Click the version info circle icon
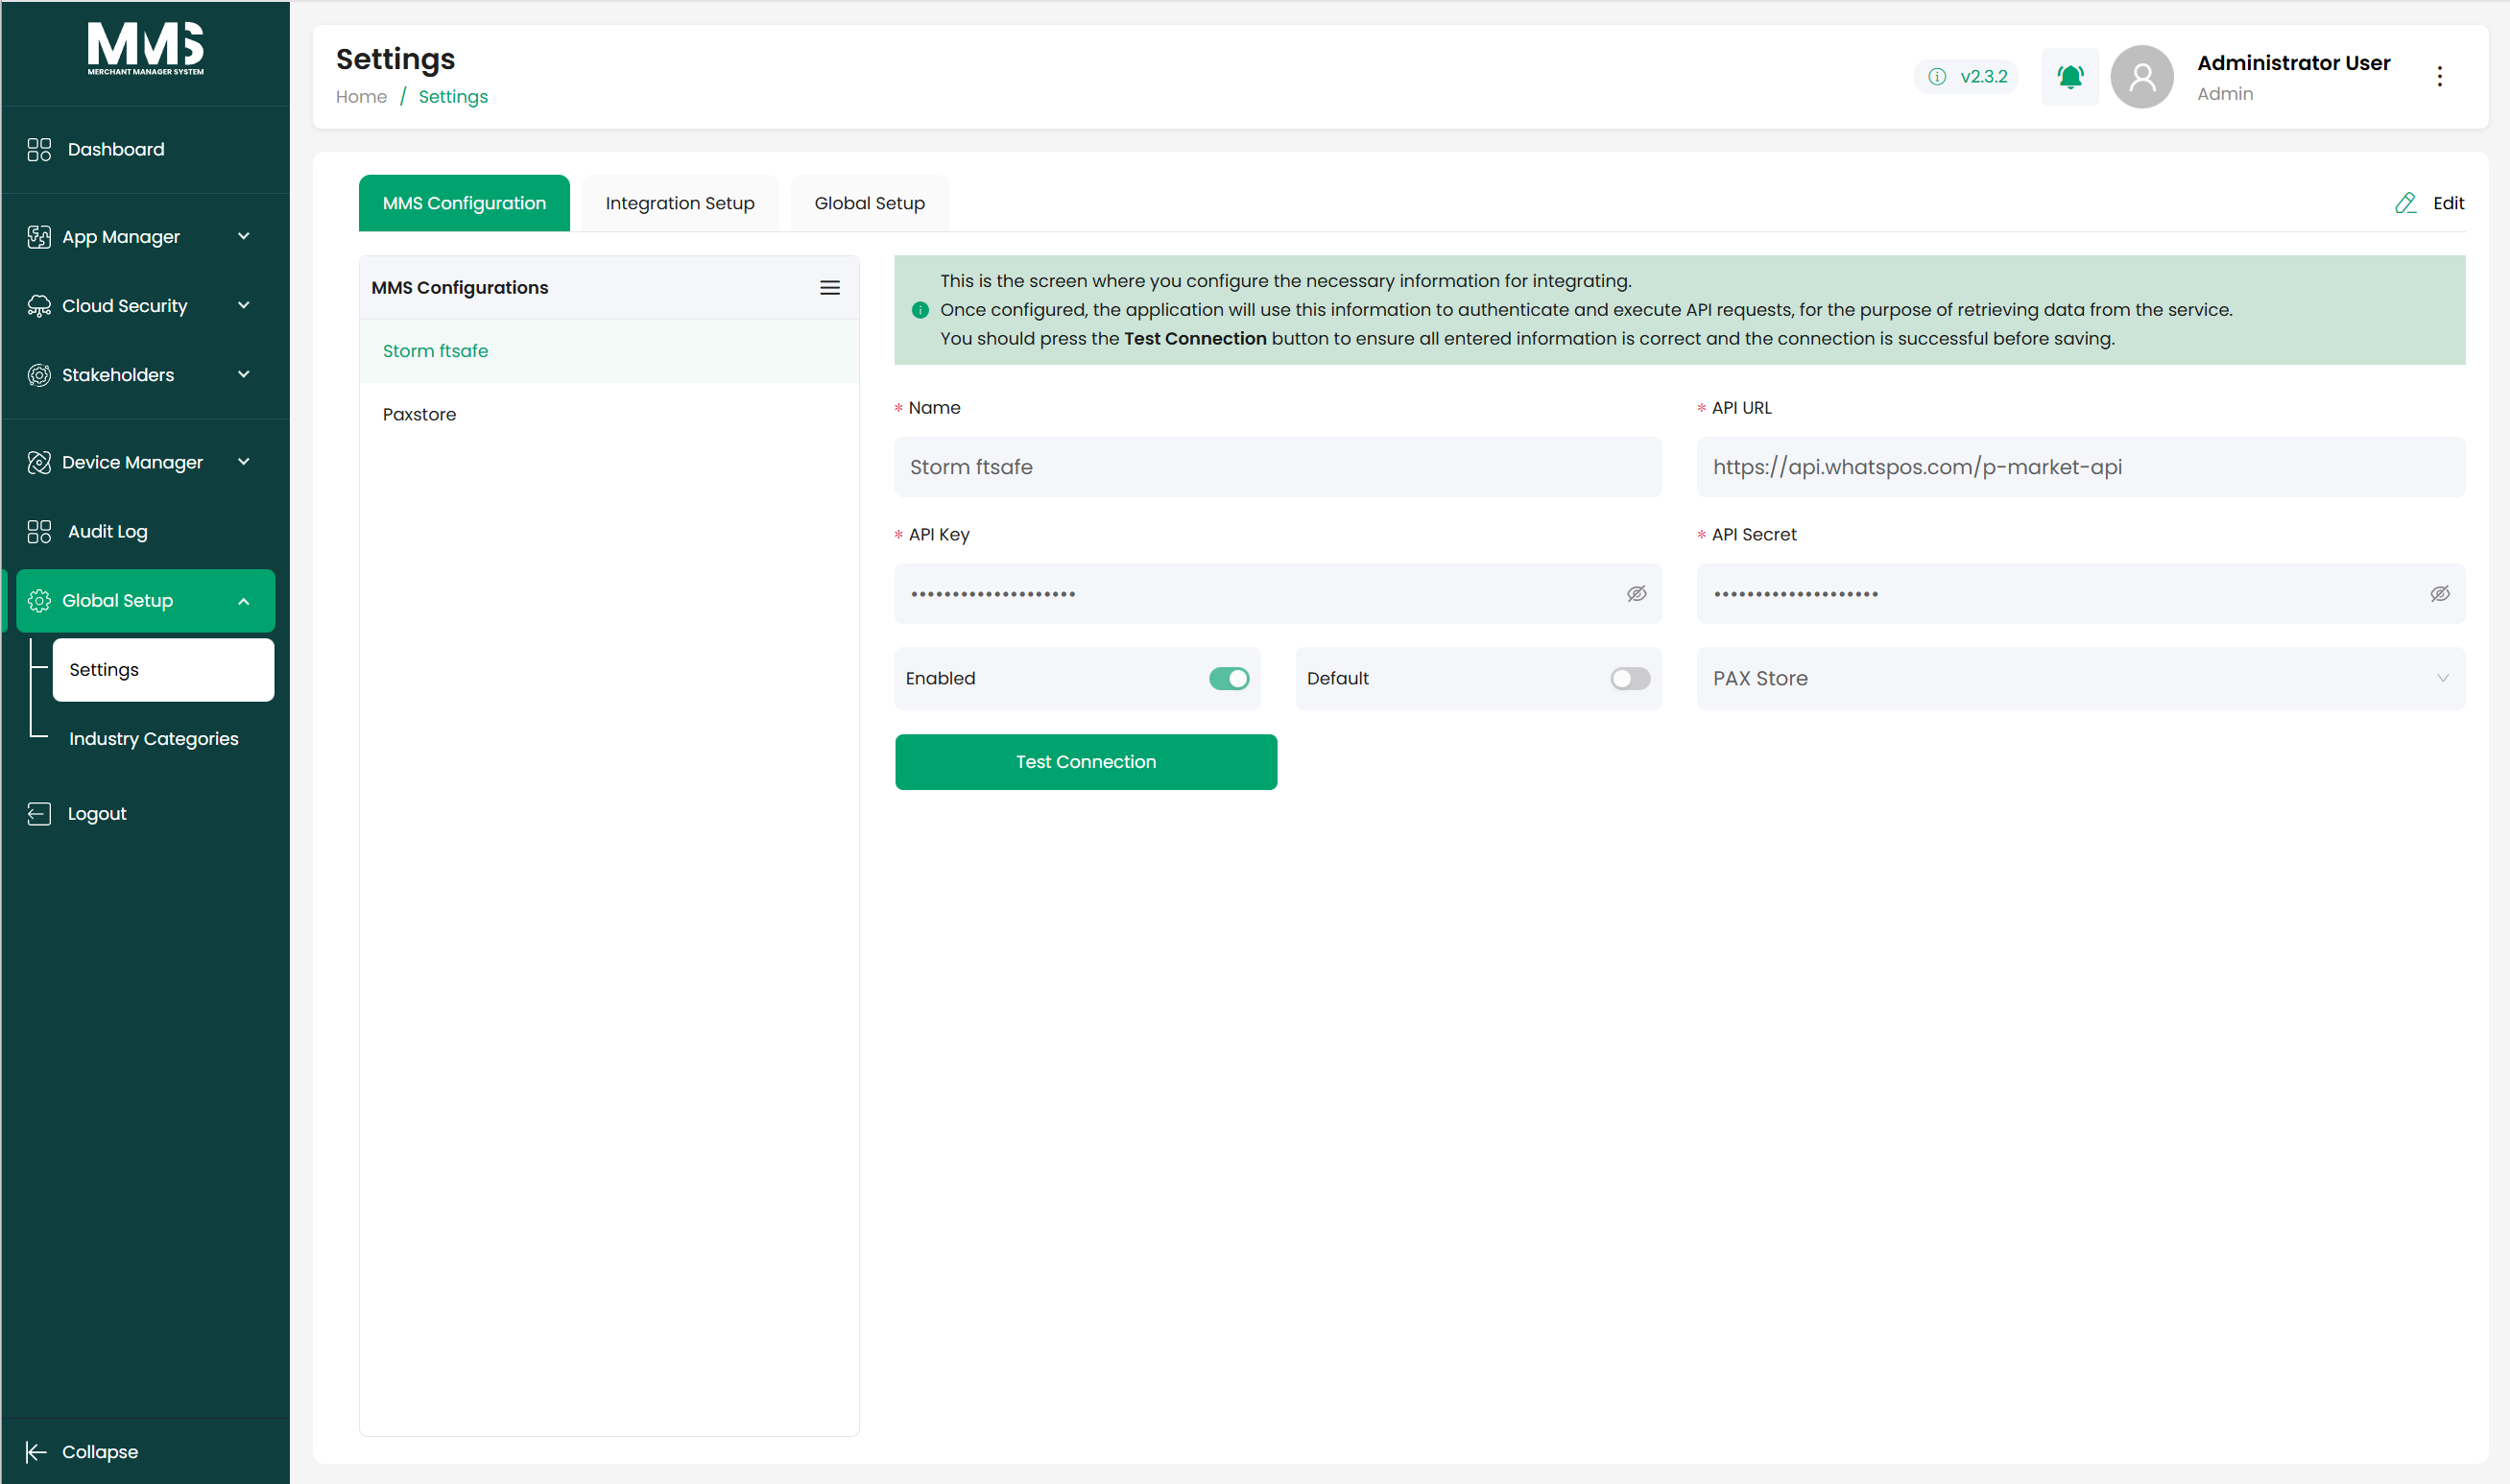Screen dimensions: 2510x1484 (1937, 77)
